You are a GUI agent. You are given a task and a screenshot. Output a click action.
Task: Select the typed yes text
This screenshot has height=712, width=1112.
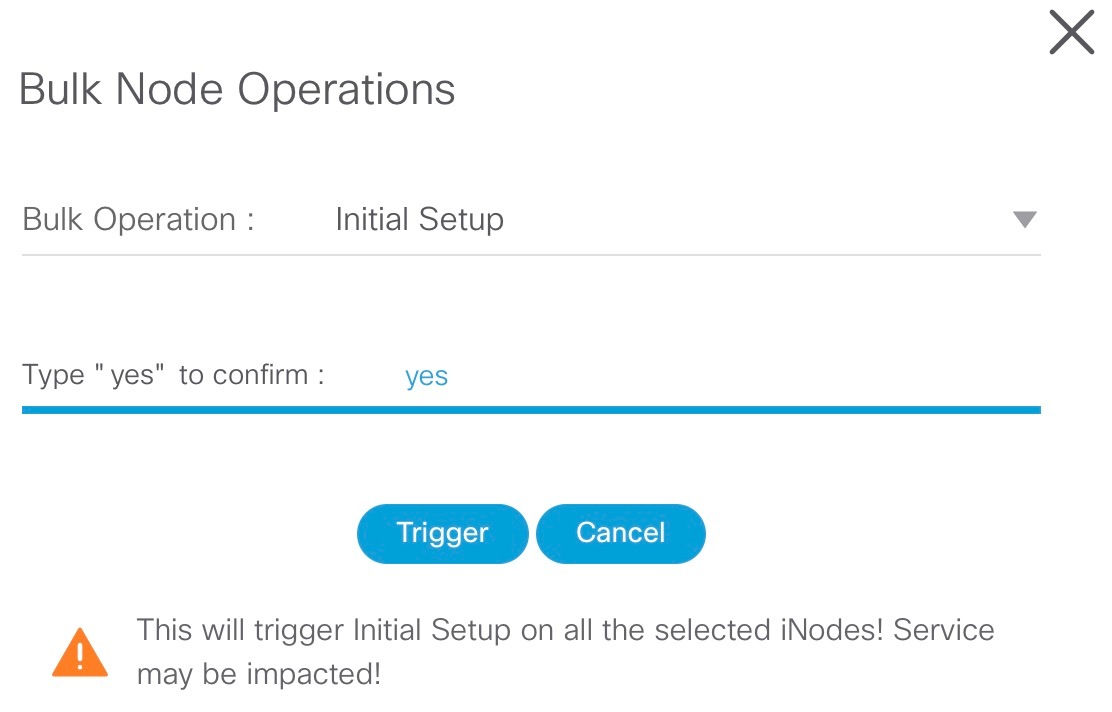426,376
